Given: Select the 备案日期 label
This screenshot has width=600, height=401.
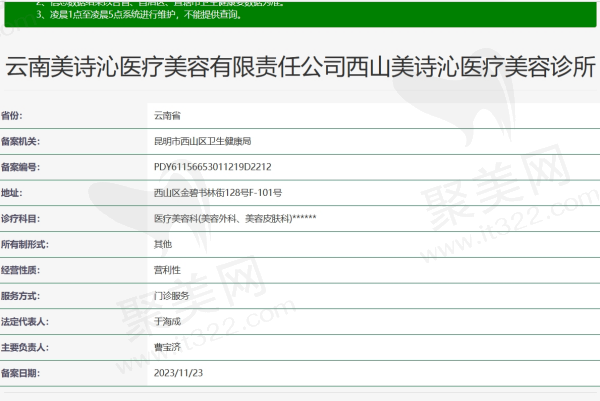Looking at the screenshot, I should point(20,373).
